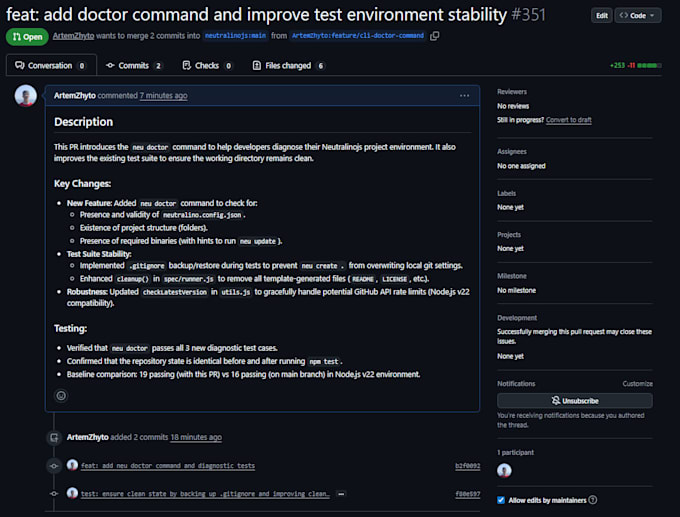Open commit 'feat: add neu doctor command' link
Screen dimensions: 680x517
pyautogui.click(x=168, y=466)
